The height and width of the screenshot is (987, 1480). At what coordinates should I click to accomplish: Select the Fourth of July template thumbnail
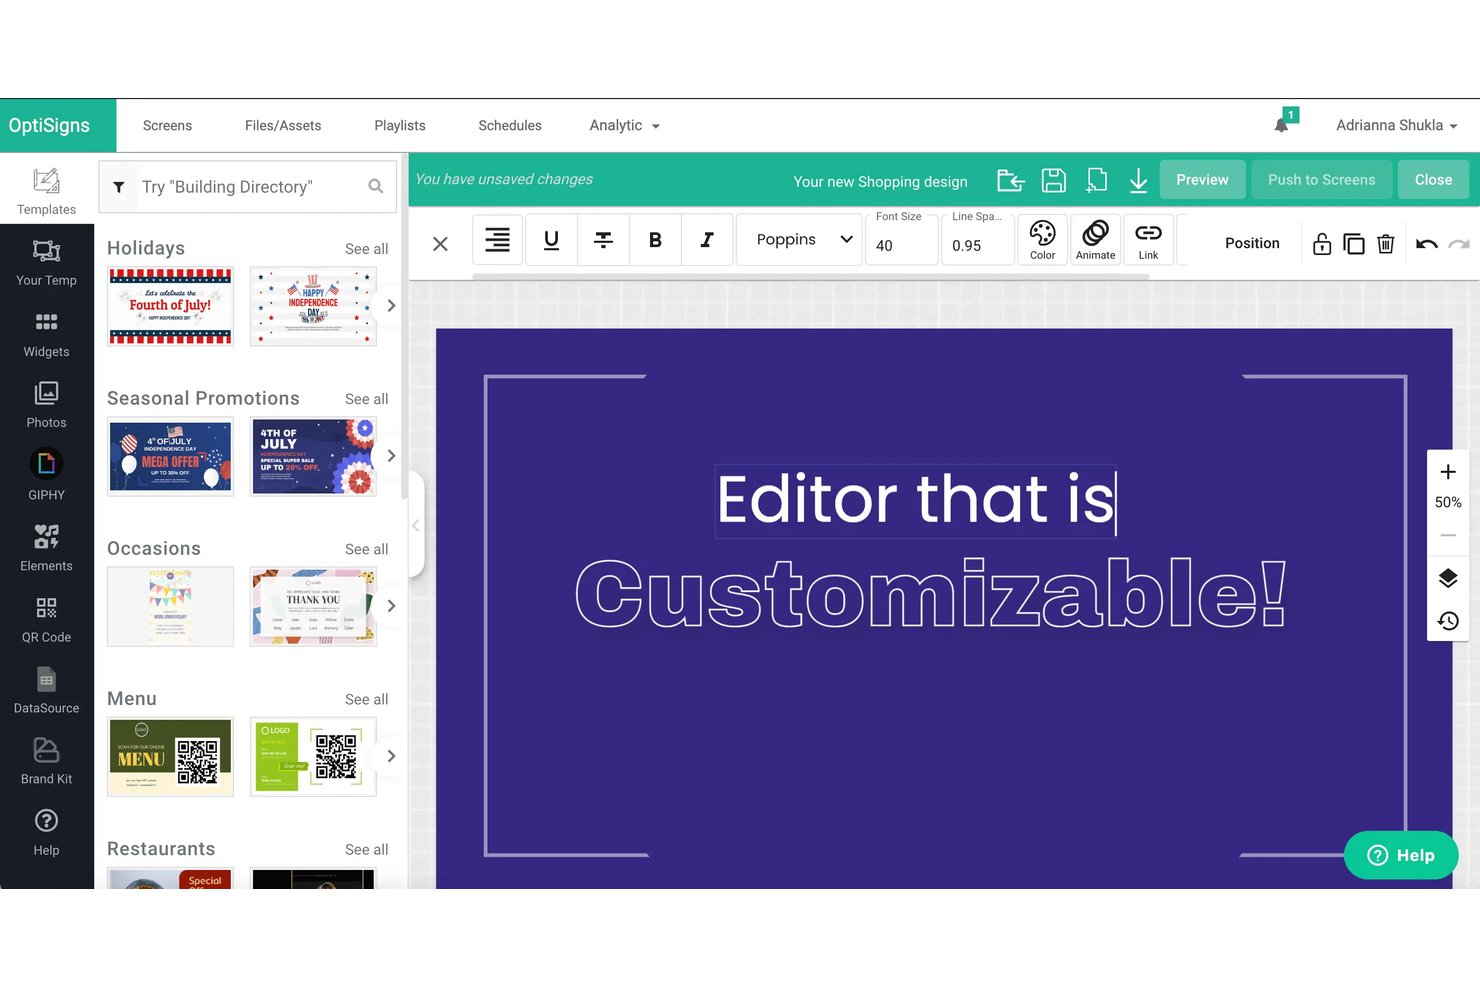point(171,306)
